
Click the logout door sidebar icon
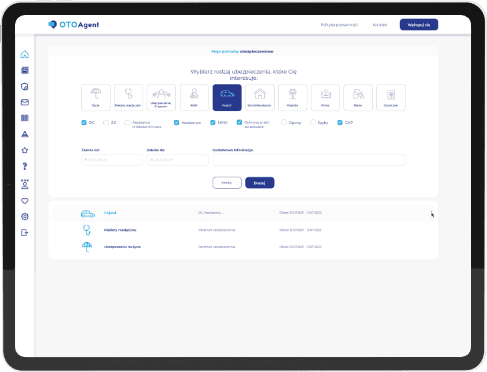point(25,233)
